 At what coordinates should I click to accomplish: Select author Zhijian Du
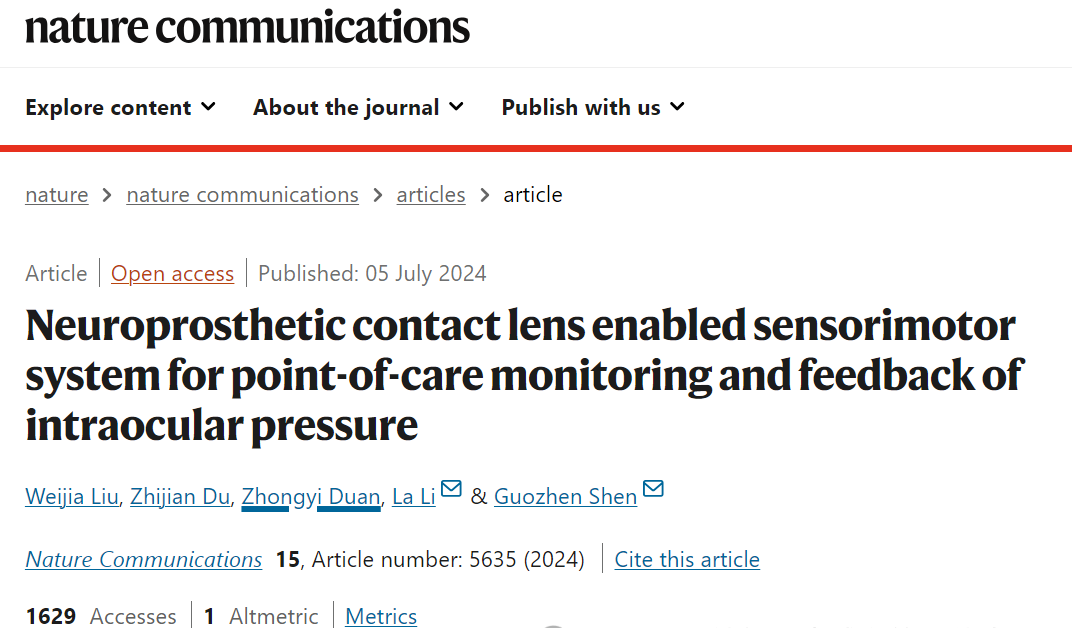180,496
